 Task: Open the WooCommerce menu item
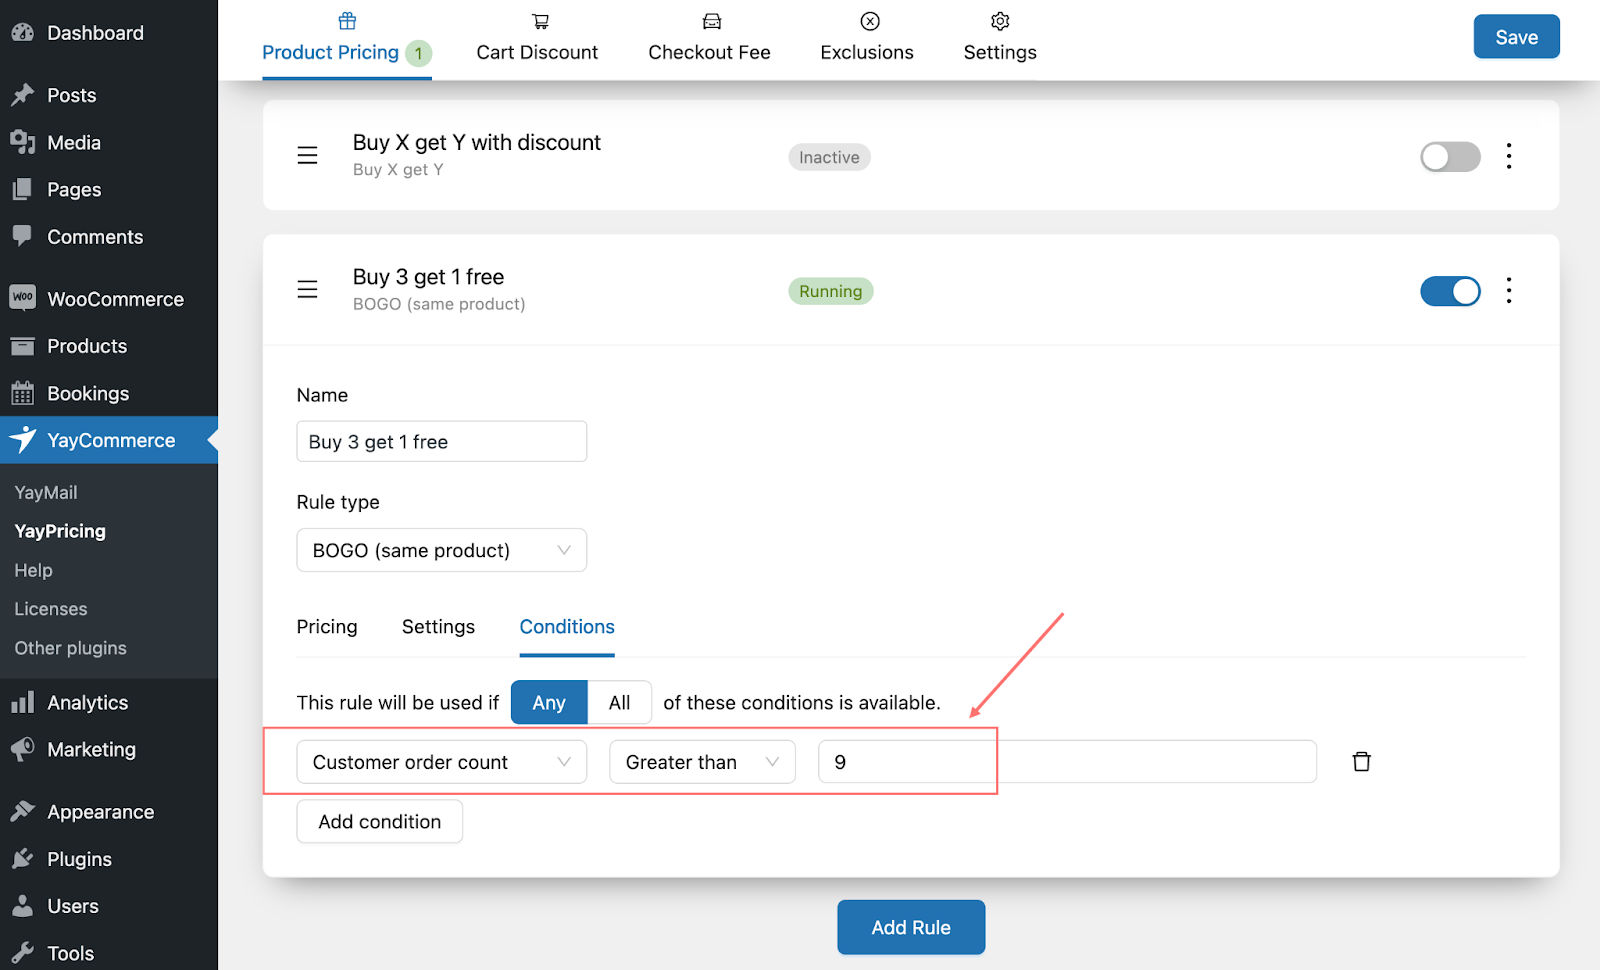point(109,299)
